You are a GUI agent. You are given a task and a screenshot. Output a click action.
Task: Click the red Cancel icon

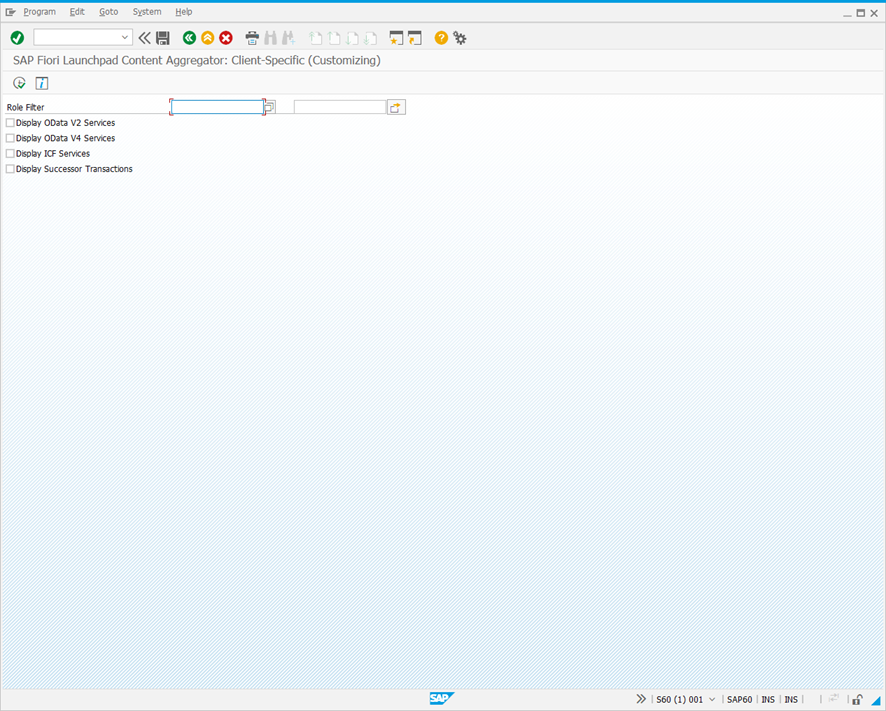[225, 37]
